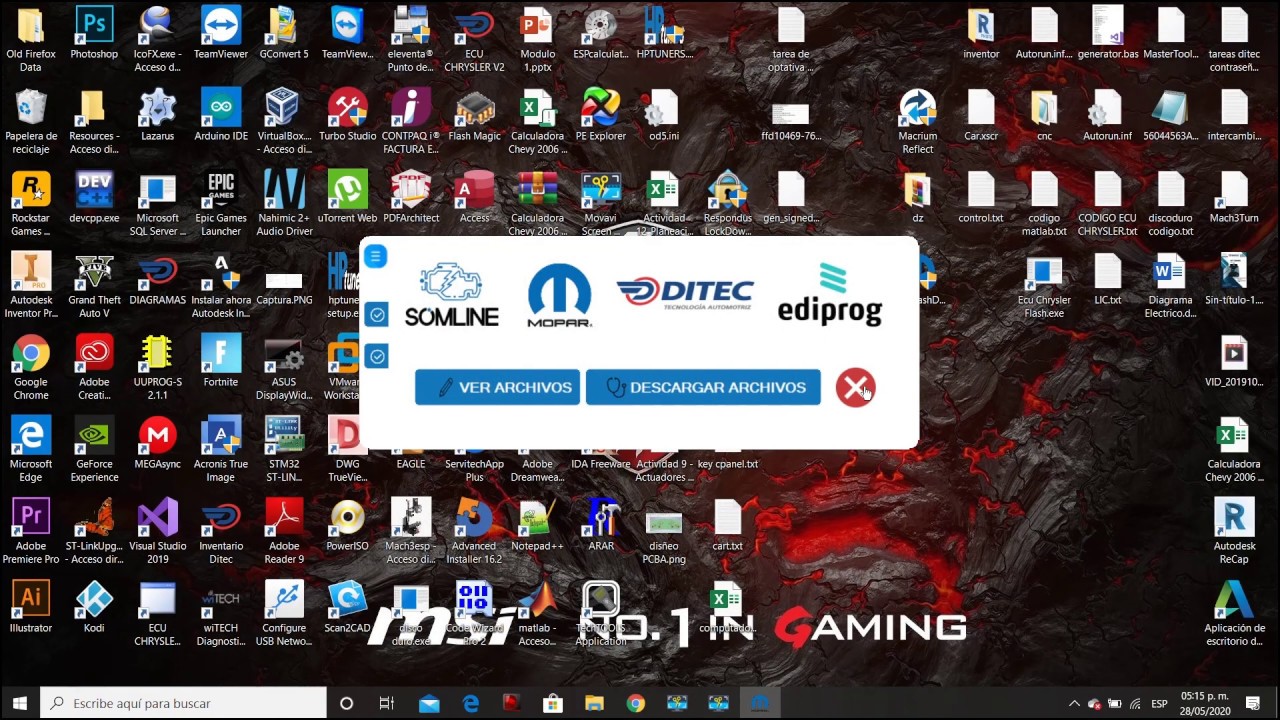
Task: Select the Acronis True Image icon
Action: pyautogui.click(x=221, y=450)
